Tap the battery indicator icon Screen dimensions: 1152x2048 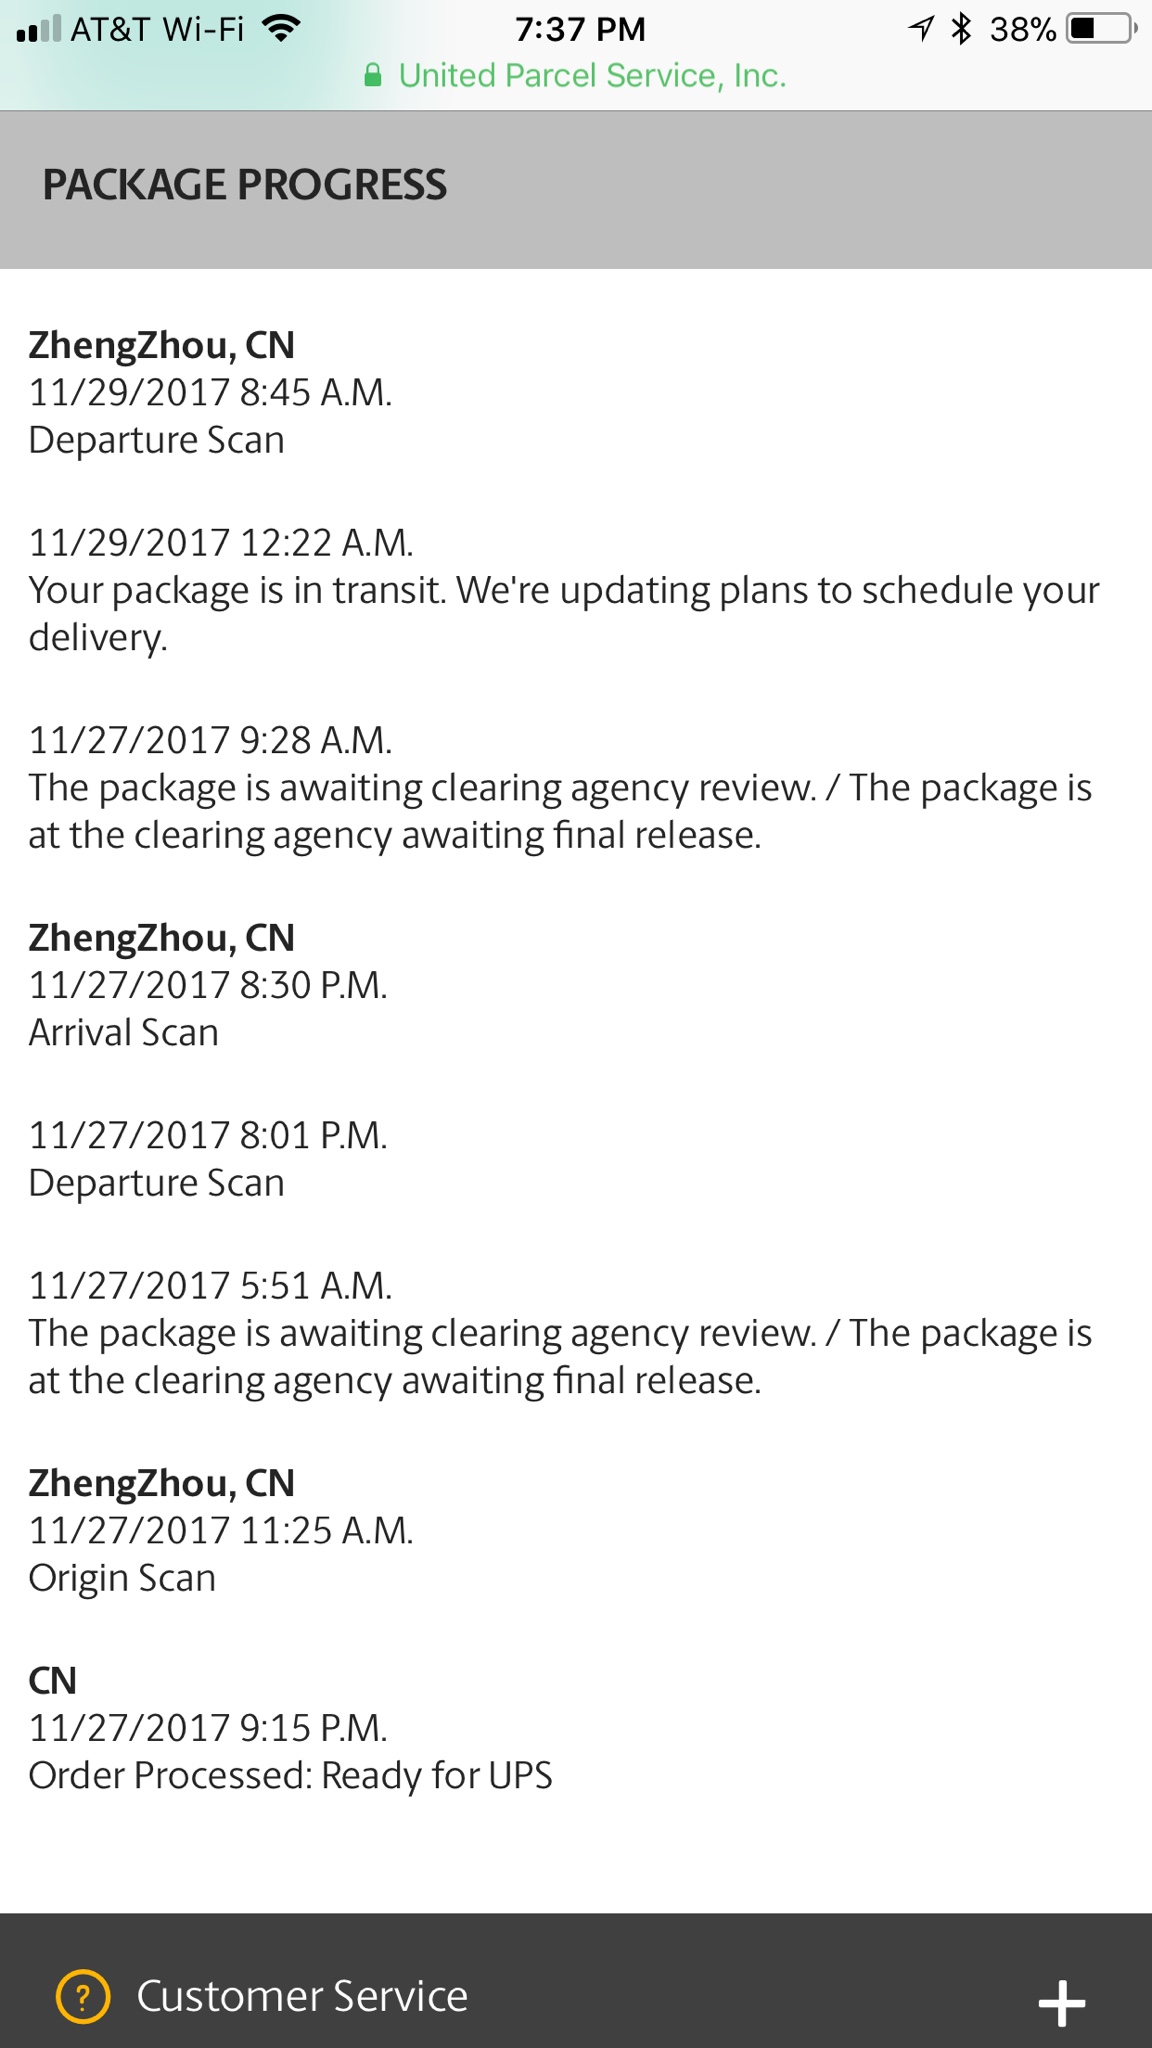(x=1102, y=28)
